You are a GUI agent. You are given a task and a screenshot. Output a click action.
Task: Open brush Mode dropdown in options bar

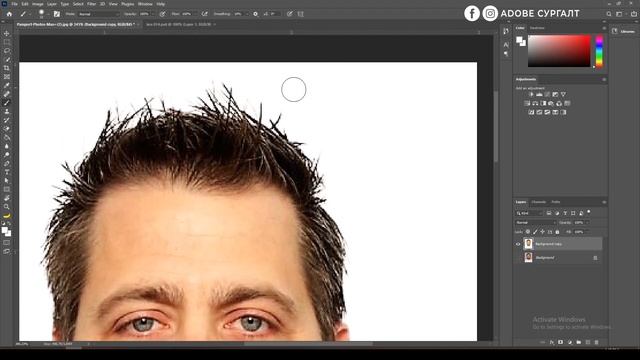click(98, 14)
